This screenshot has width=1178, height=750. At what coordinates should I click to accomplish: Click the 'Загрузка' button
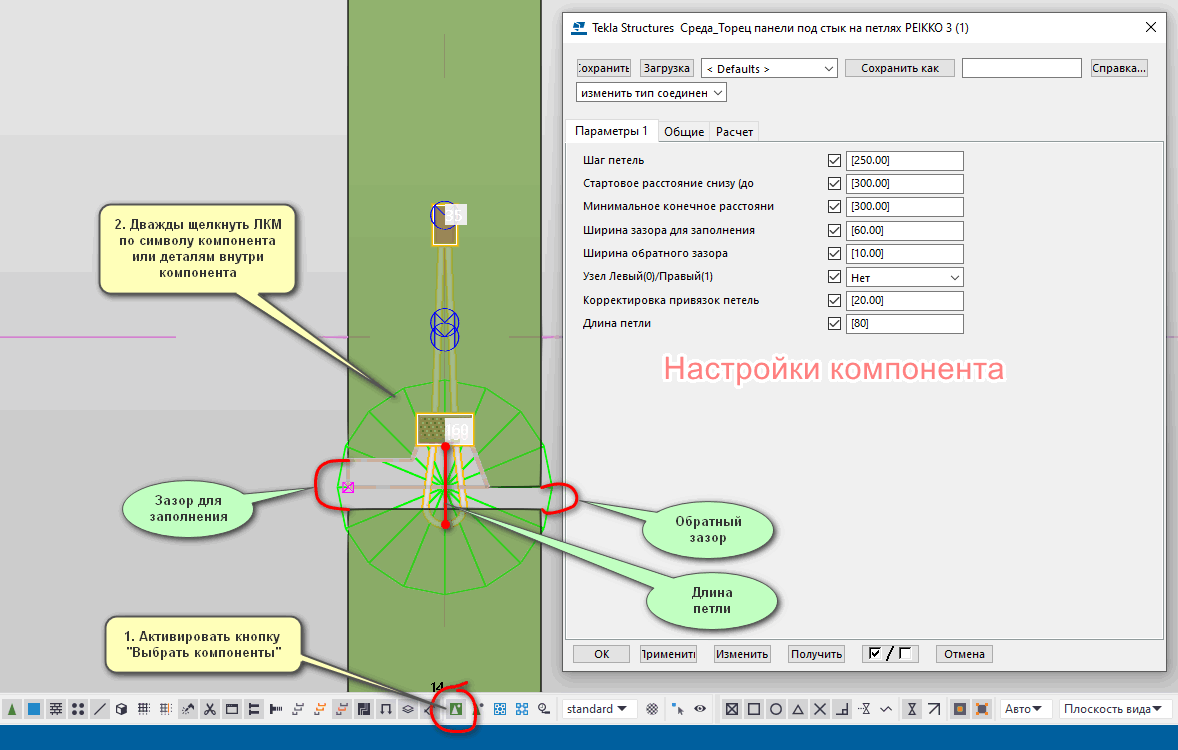click(x=666, y=68)
